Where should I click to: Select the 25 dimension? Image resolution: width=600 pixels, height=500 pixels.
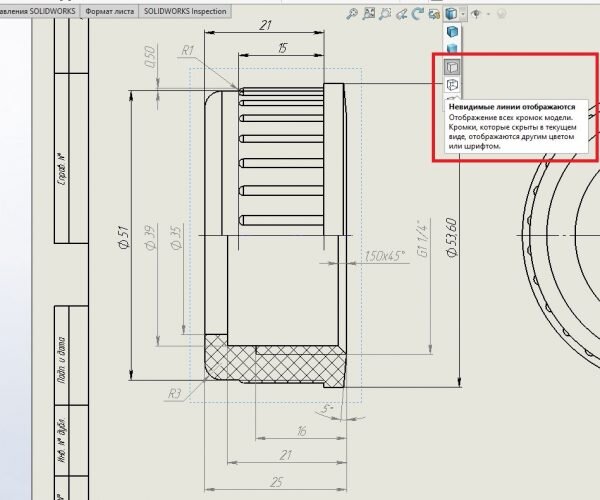click(277, 482)
